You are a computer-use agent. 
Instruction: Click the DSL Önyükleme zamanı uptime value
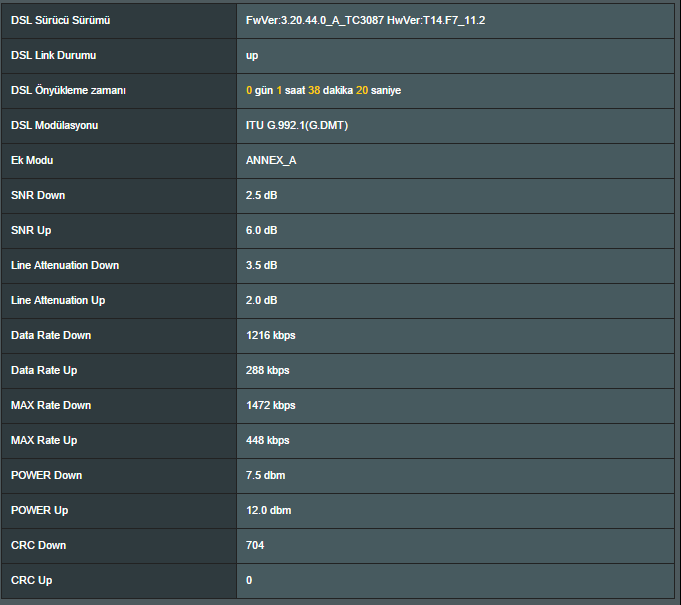323,90
